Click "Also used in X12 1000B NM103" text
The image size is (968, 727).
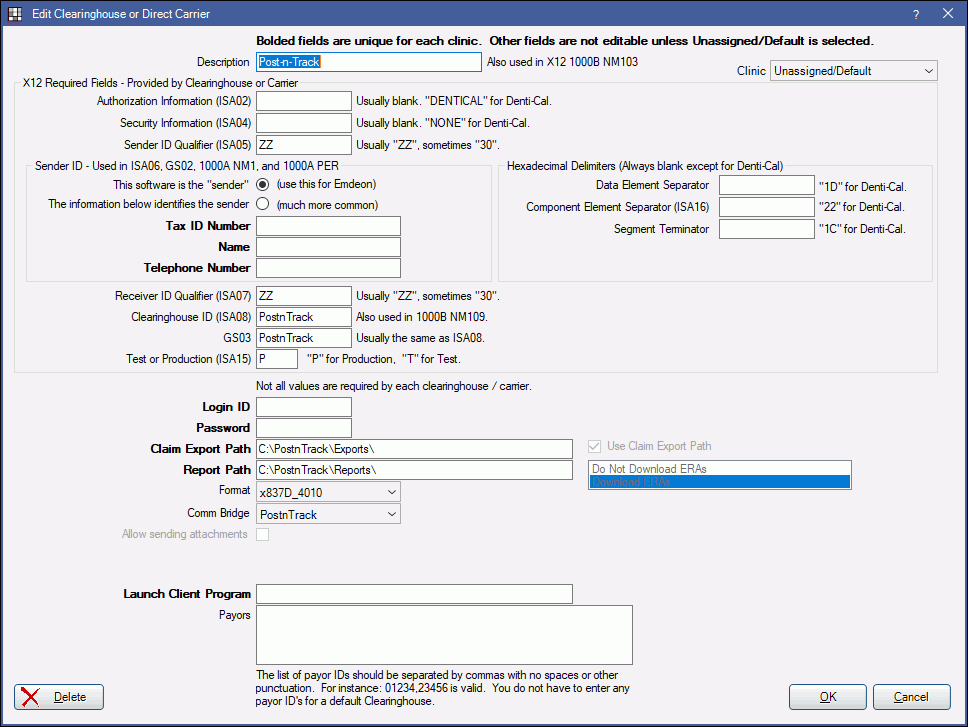coord(562,62)
